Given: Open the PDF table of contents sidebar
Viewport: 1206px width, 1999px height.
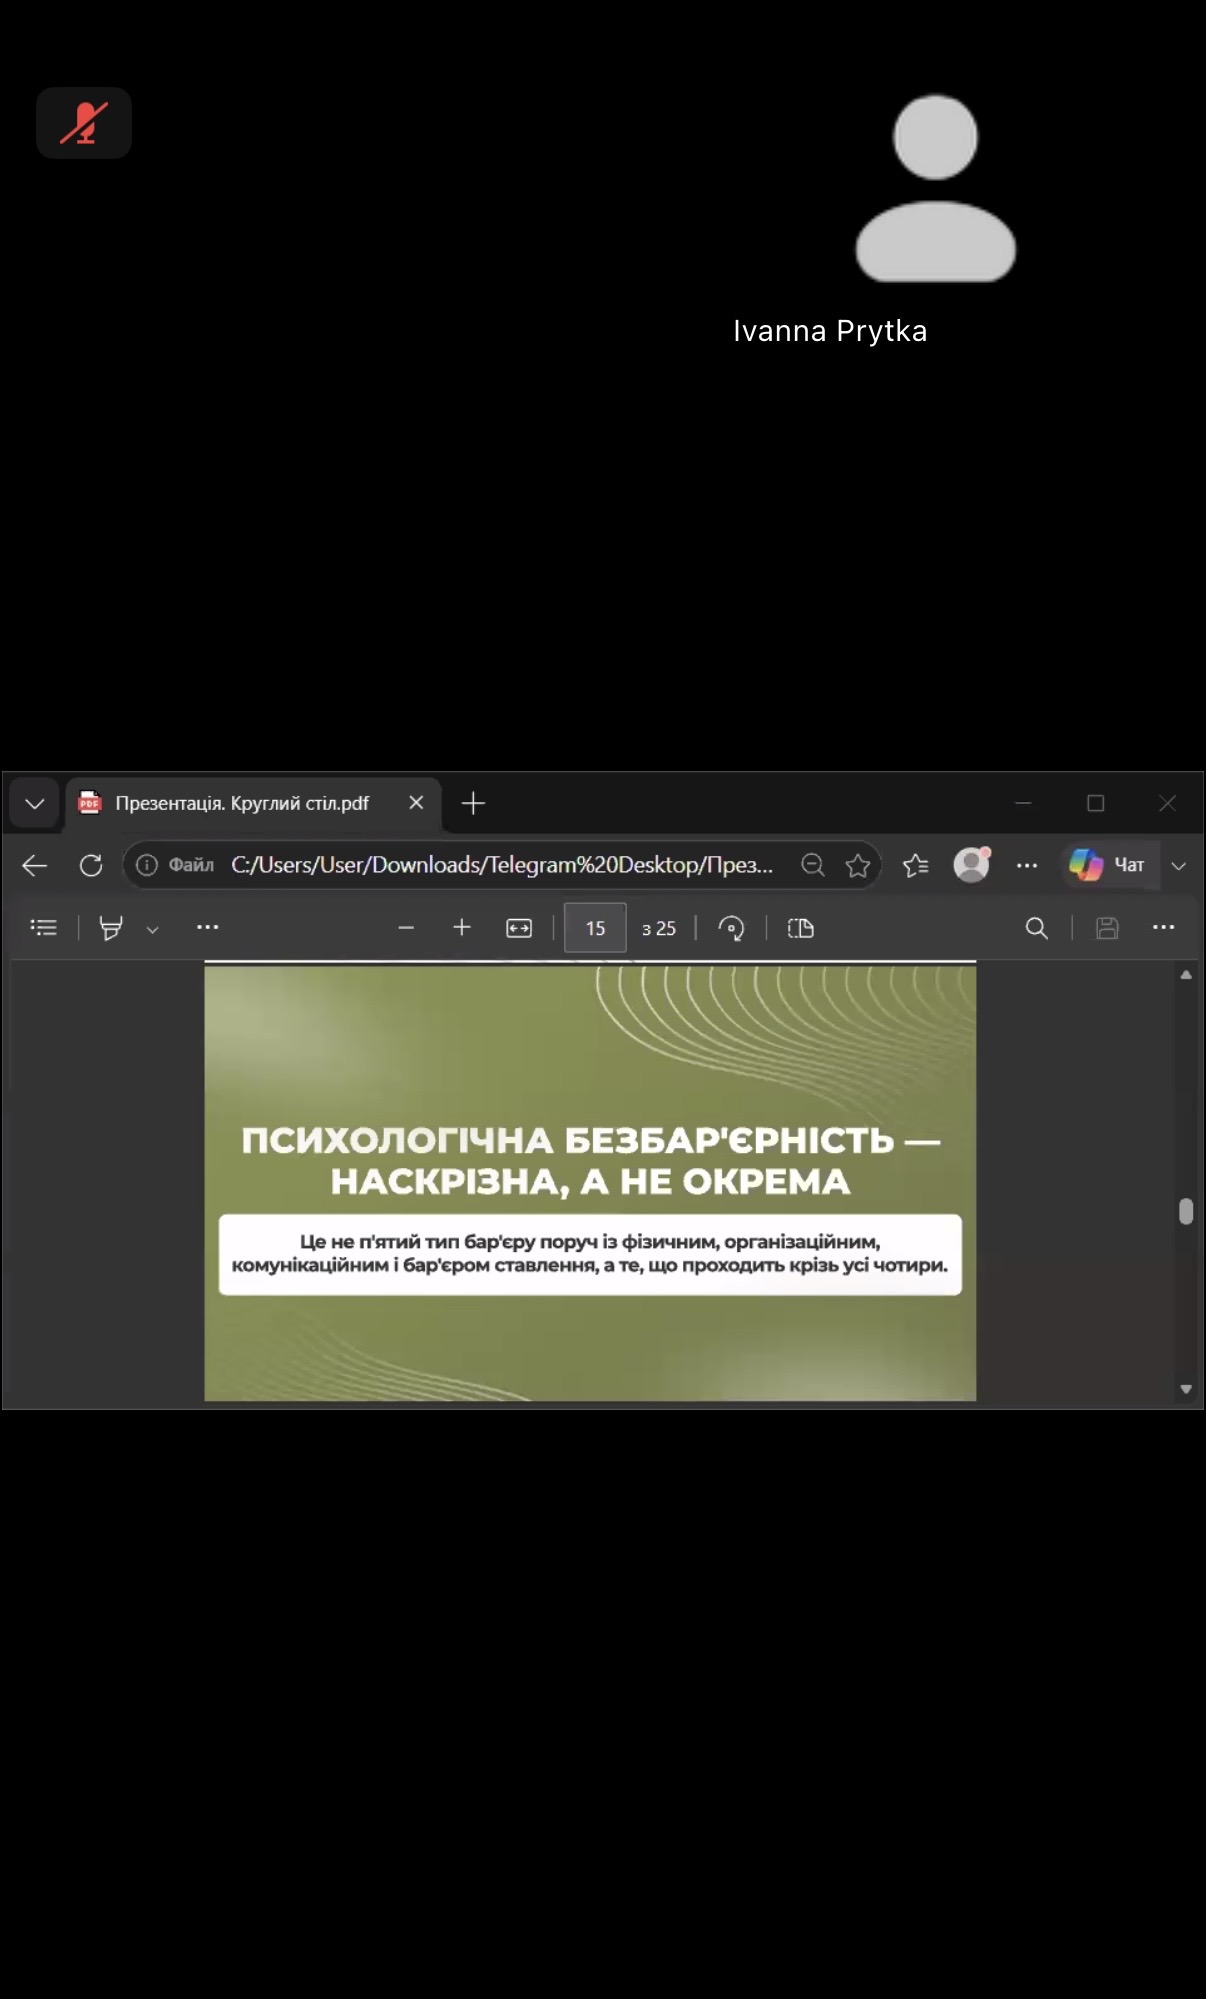Looking at the screenshot, I should point(44,928).
